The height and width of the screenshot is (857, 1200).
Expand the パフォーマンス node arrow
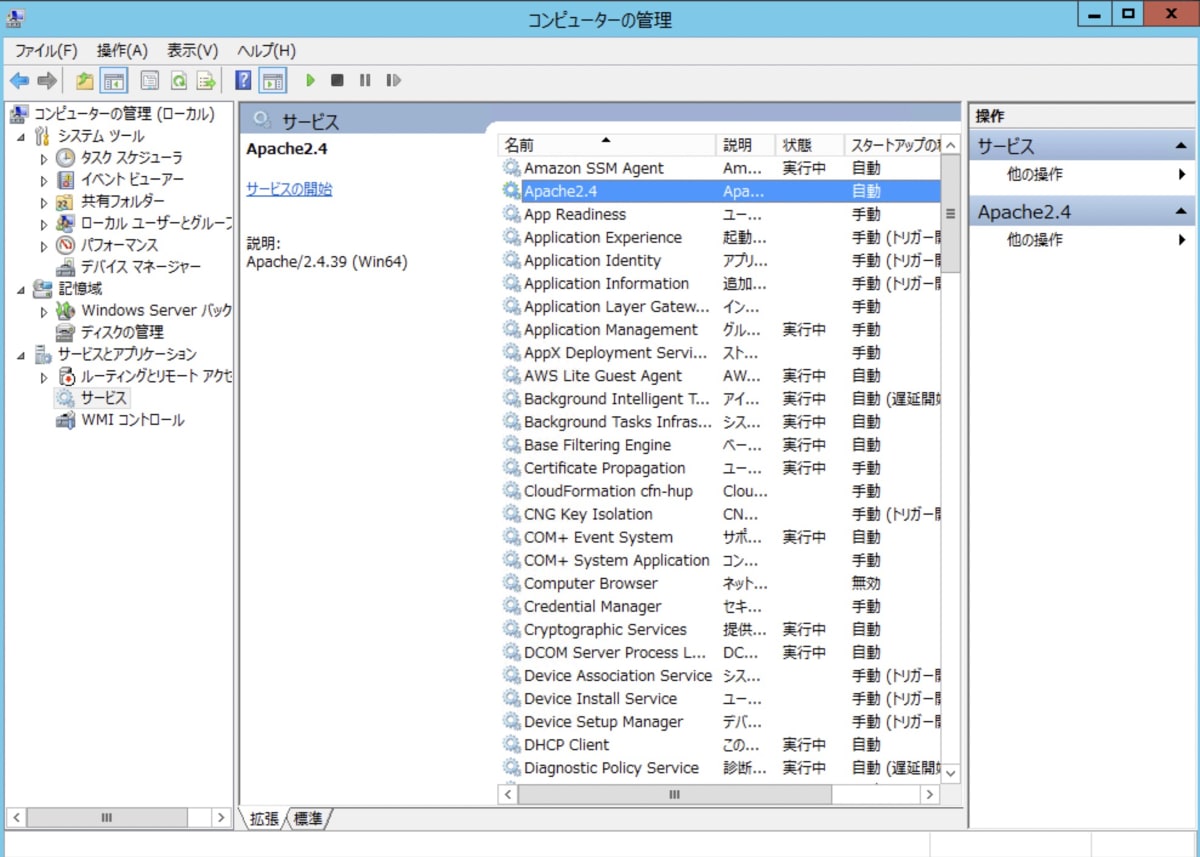click(43, 245)
